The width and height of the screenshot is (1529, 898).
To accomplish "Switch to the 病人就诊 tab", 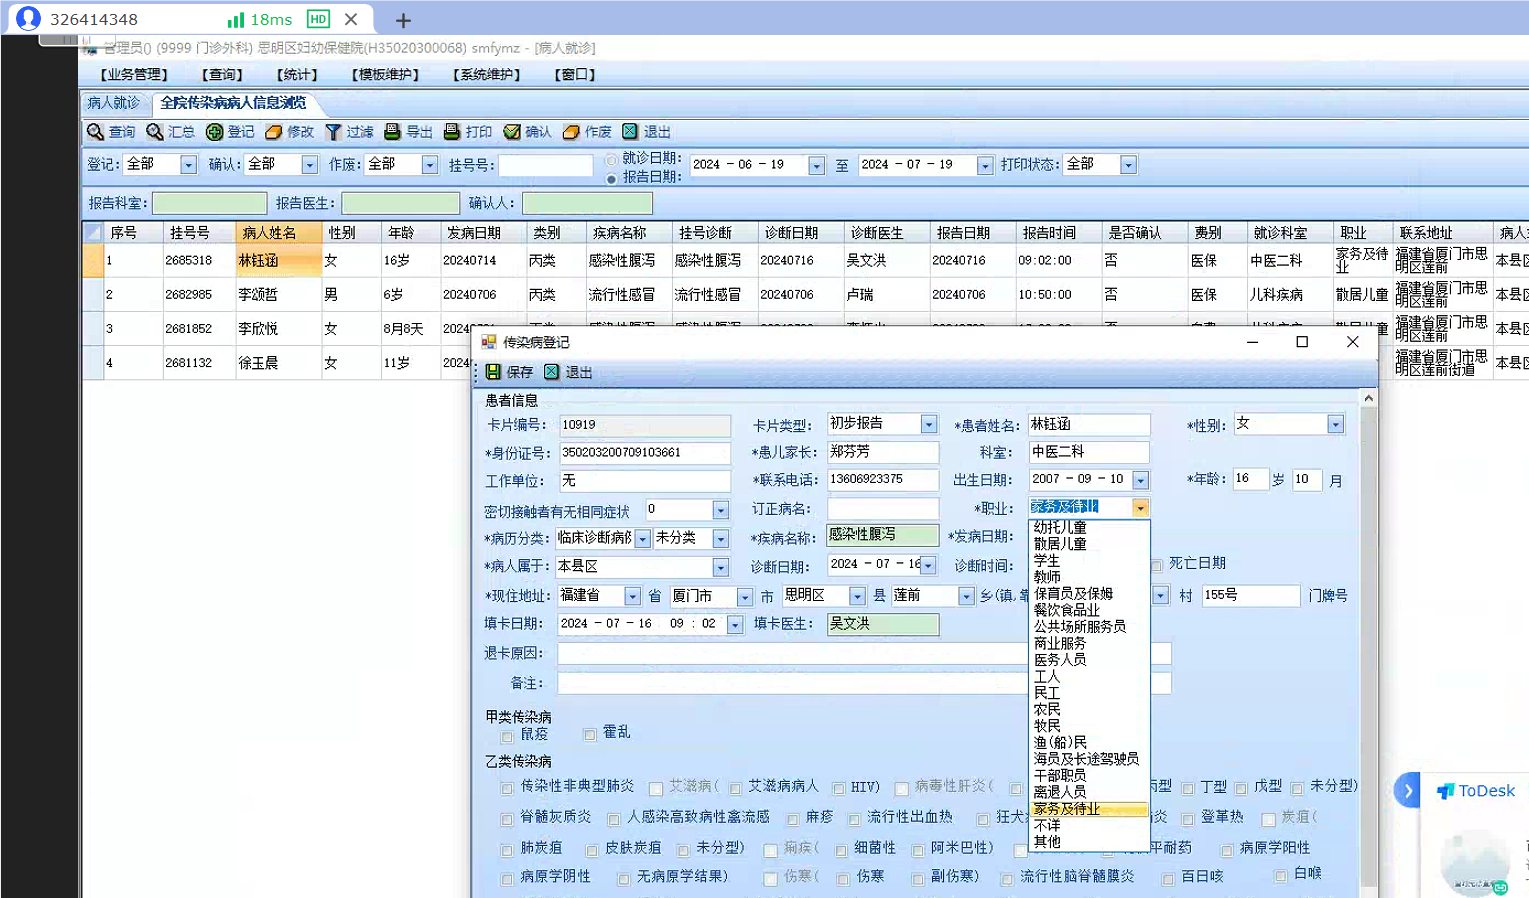I will pyautogui.click(x=114, y=103).
